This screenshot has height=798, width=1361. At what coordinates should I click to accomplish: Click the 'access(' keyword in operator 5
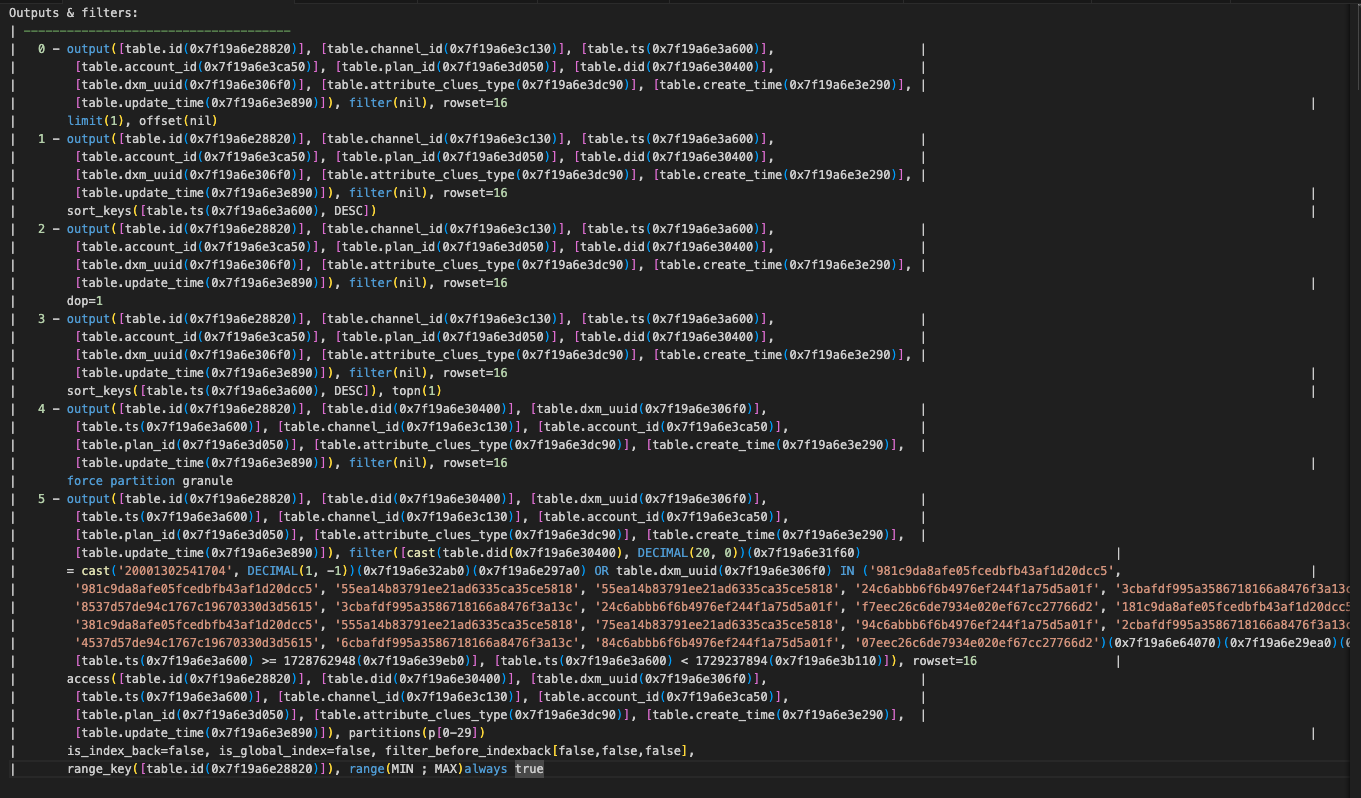[x=93, y=678]
